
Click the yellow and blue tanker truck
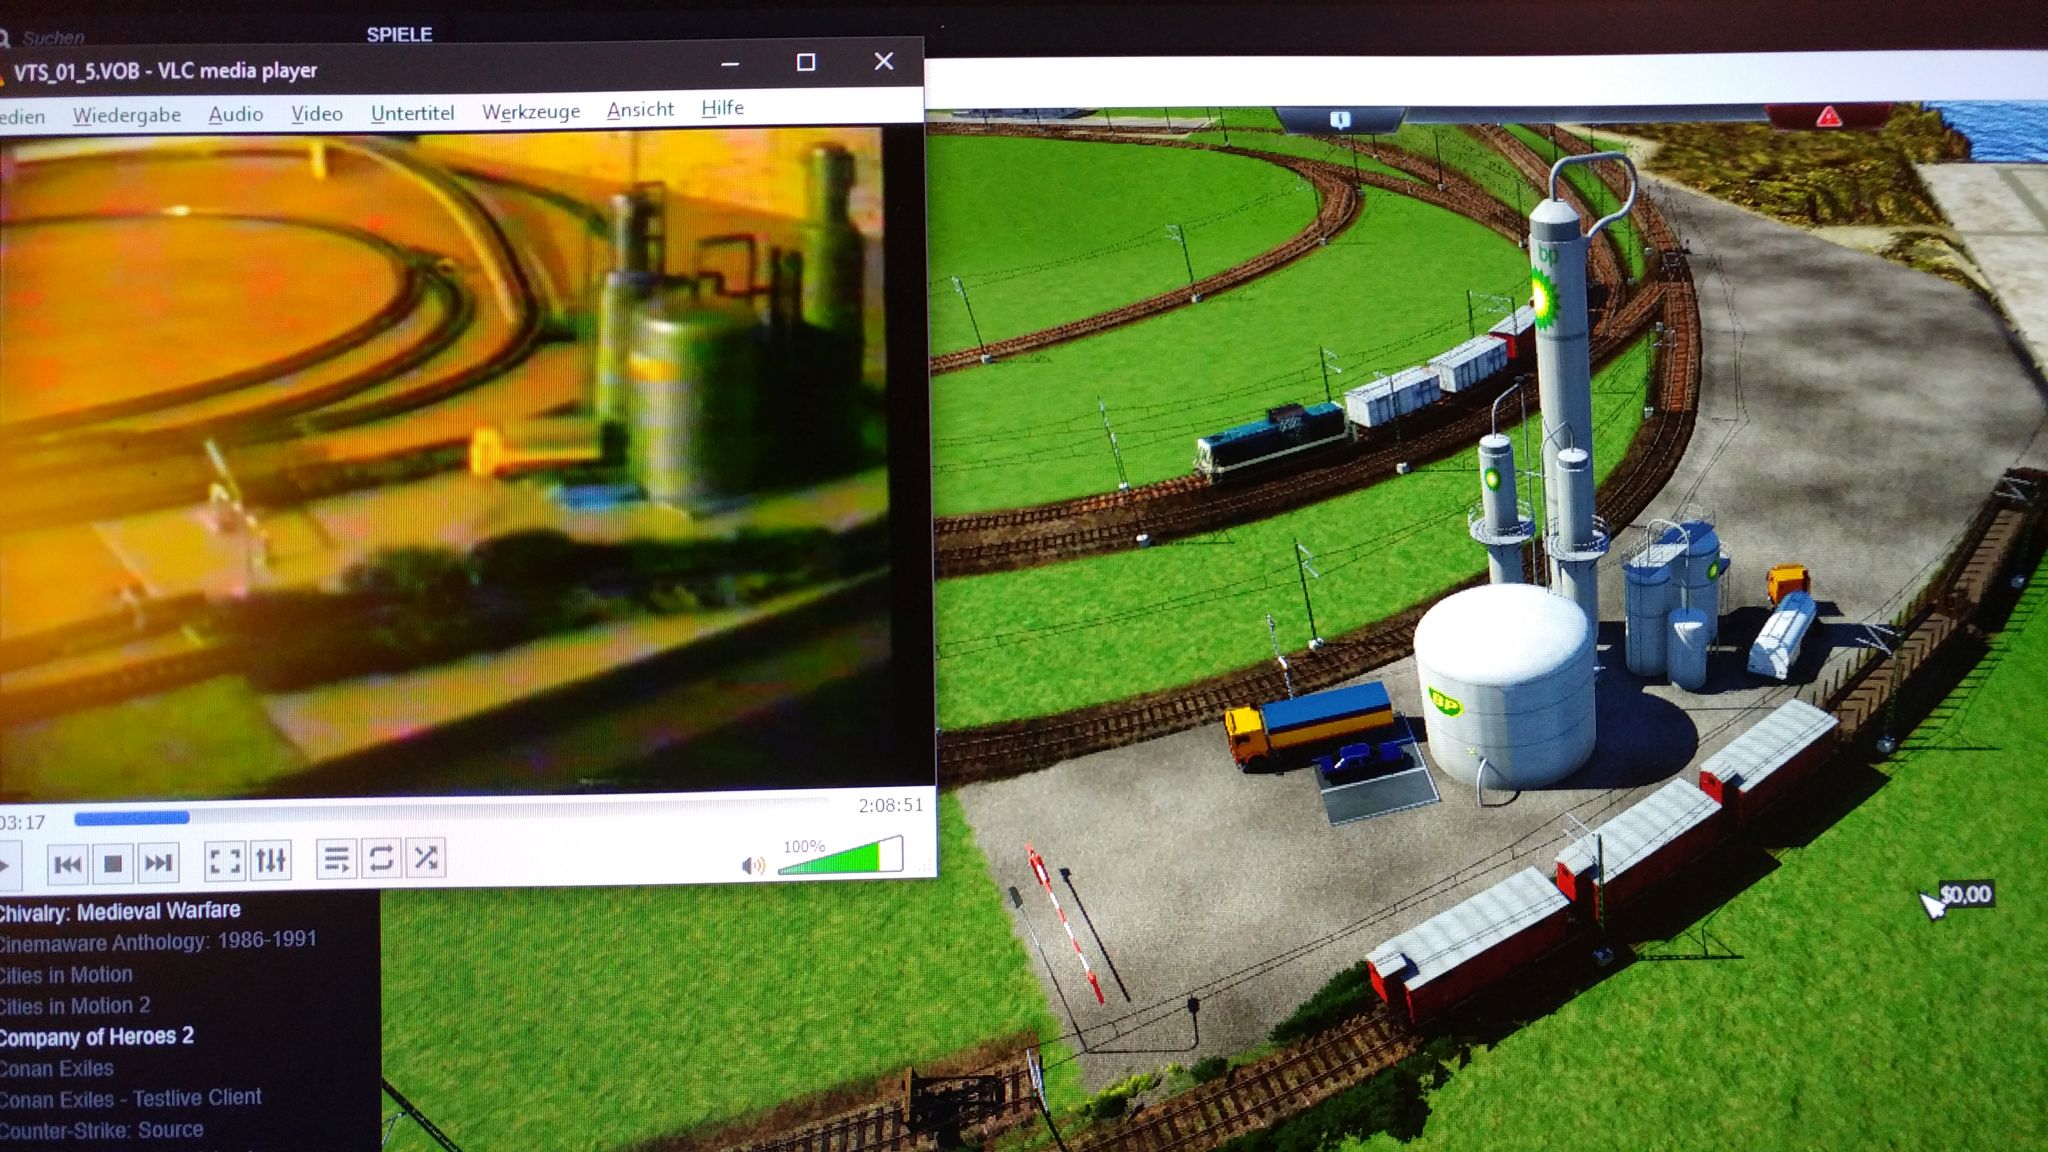1310,725
